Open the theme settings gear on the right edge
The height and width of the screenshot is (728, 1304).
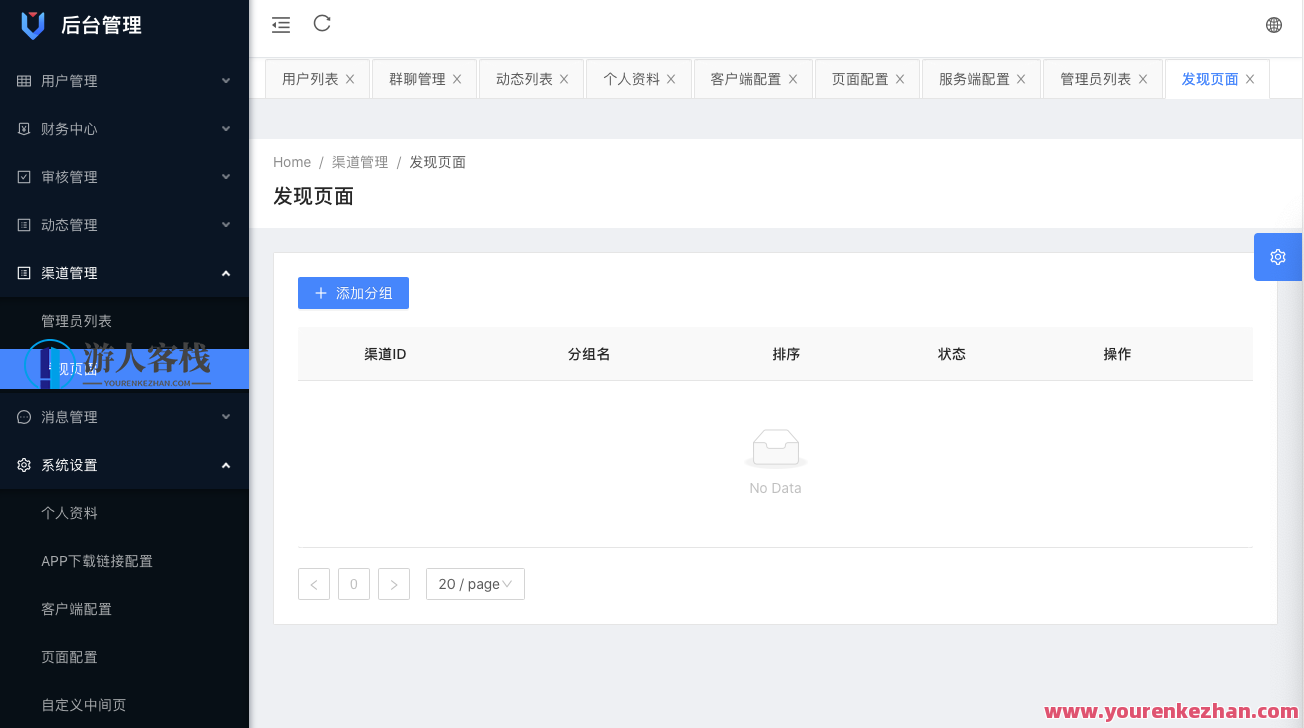tap(1277, 256)
